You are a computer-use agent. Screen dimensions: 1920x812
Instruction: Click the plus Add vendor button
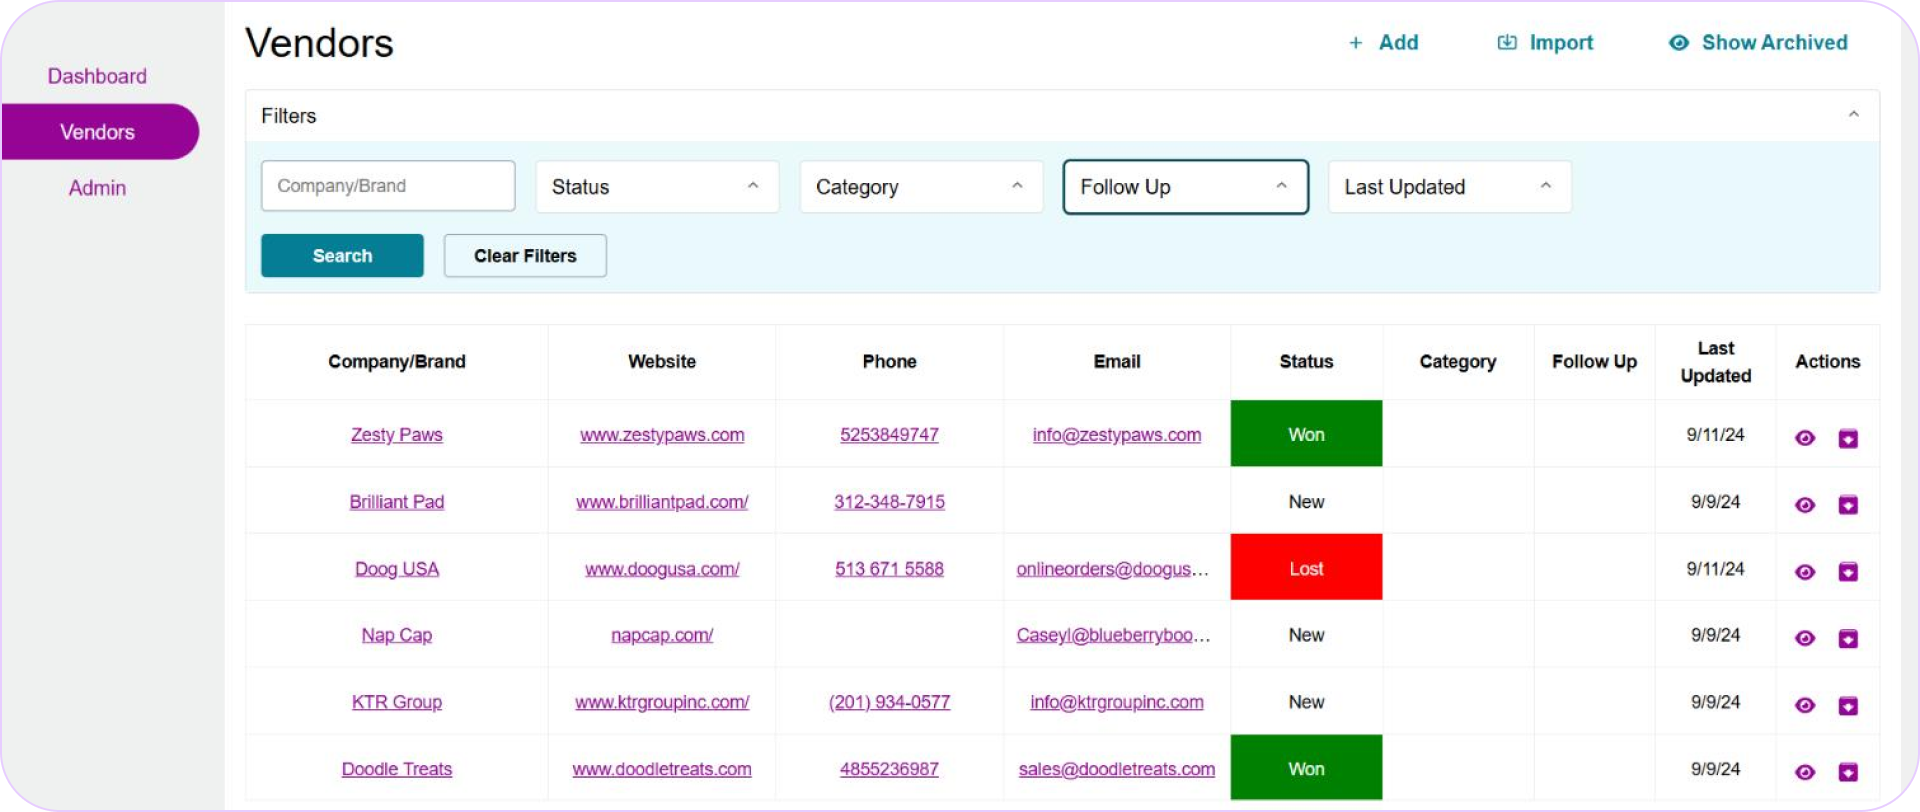click(1384, 43)
